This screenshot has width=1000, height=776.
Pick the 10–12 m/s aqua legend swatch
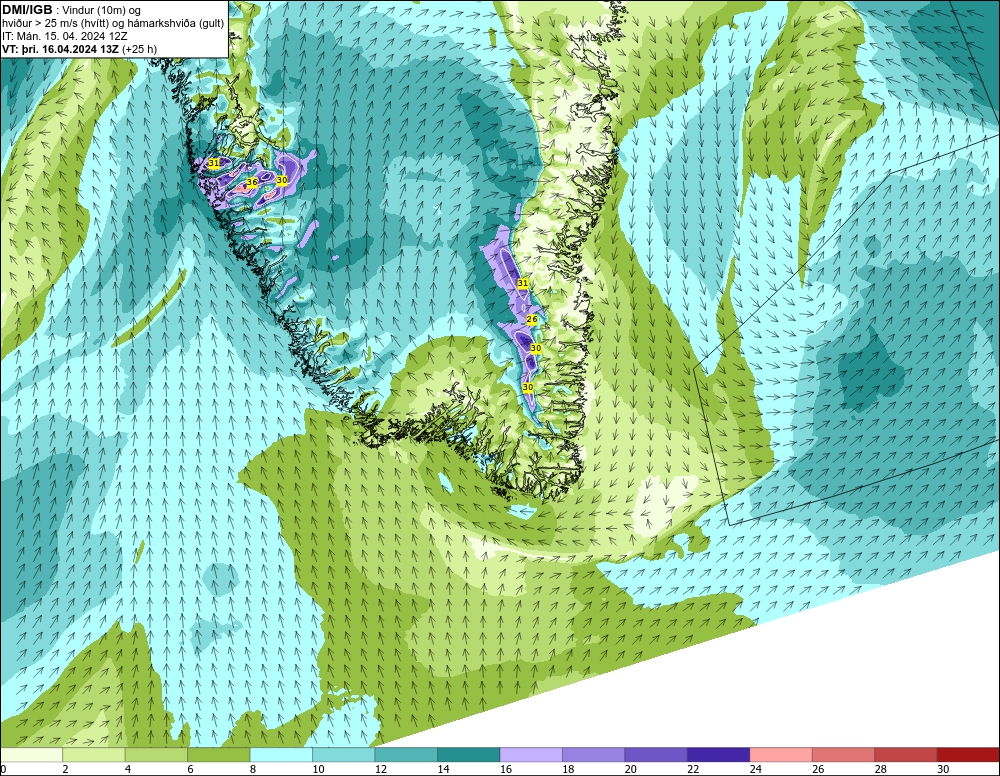coord(344,755)
